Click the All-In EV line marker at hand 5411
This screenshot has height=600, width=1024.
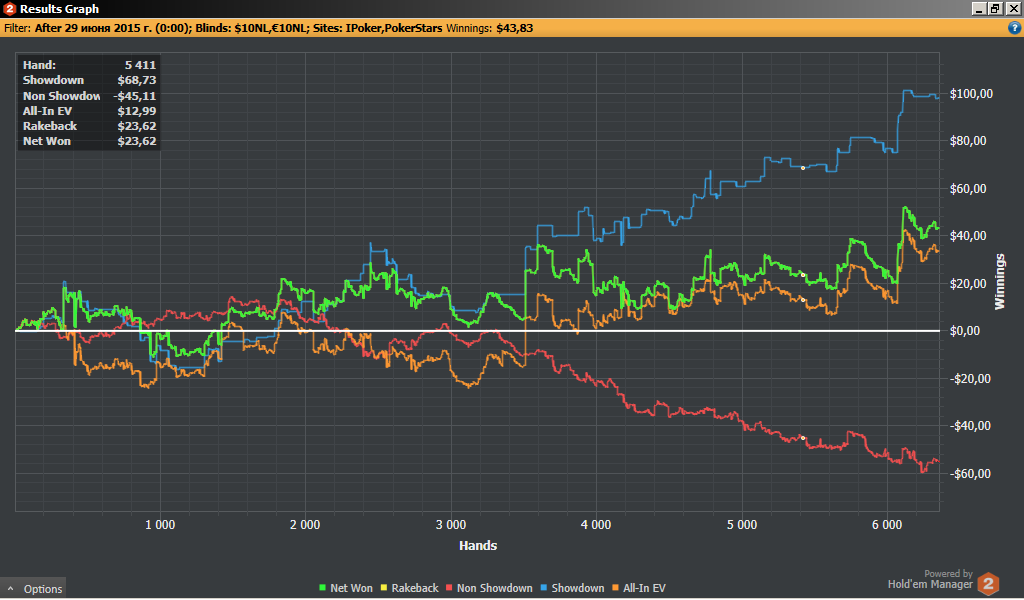(803, 300)
